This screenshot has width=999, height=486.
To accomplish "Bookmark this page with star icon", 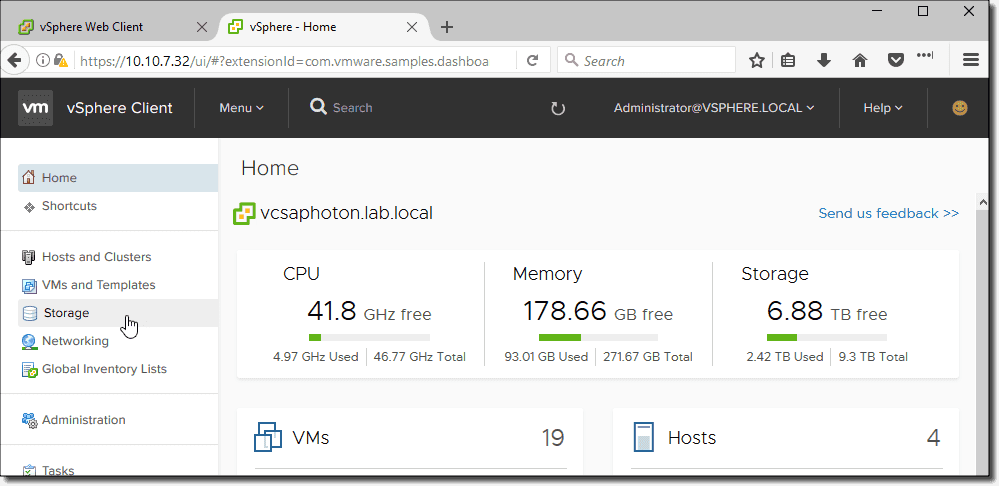I will pyautogui.click(x=756, y=61).
